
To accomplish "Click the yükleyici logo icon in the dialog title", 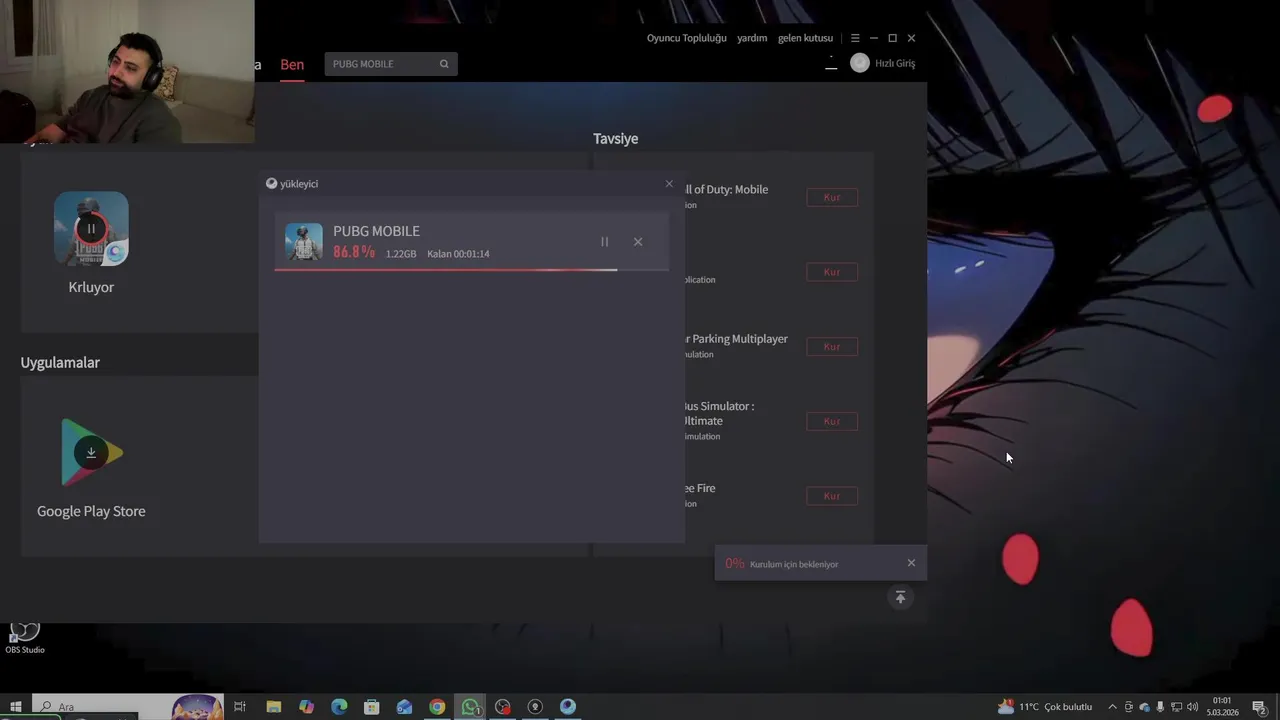I will (x=271, y=184).
